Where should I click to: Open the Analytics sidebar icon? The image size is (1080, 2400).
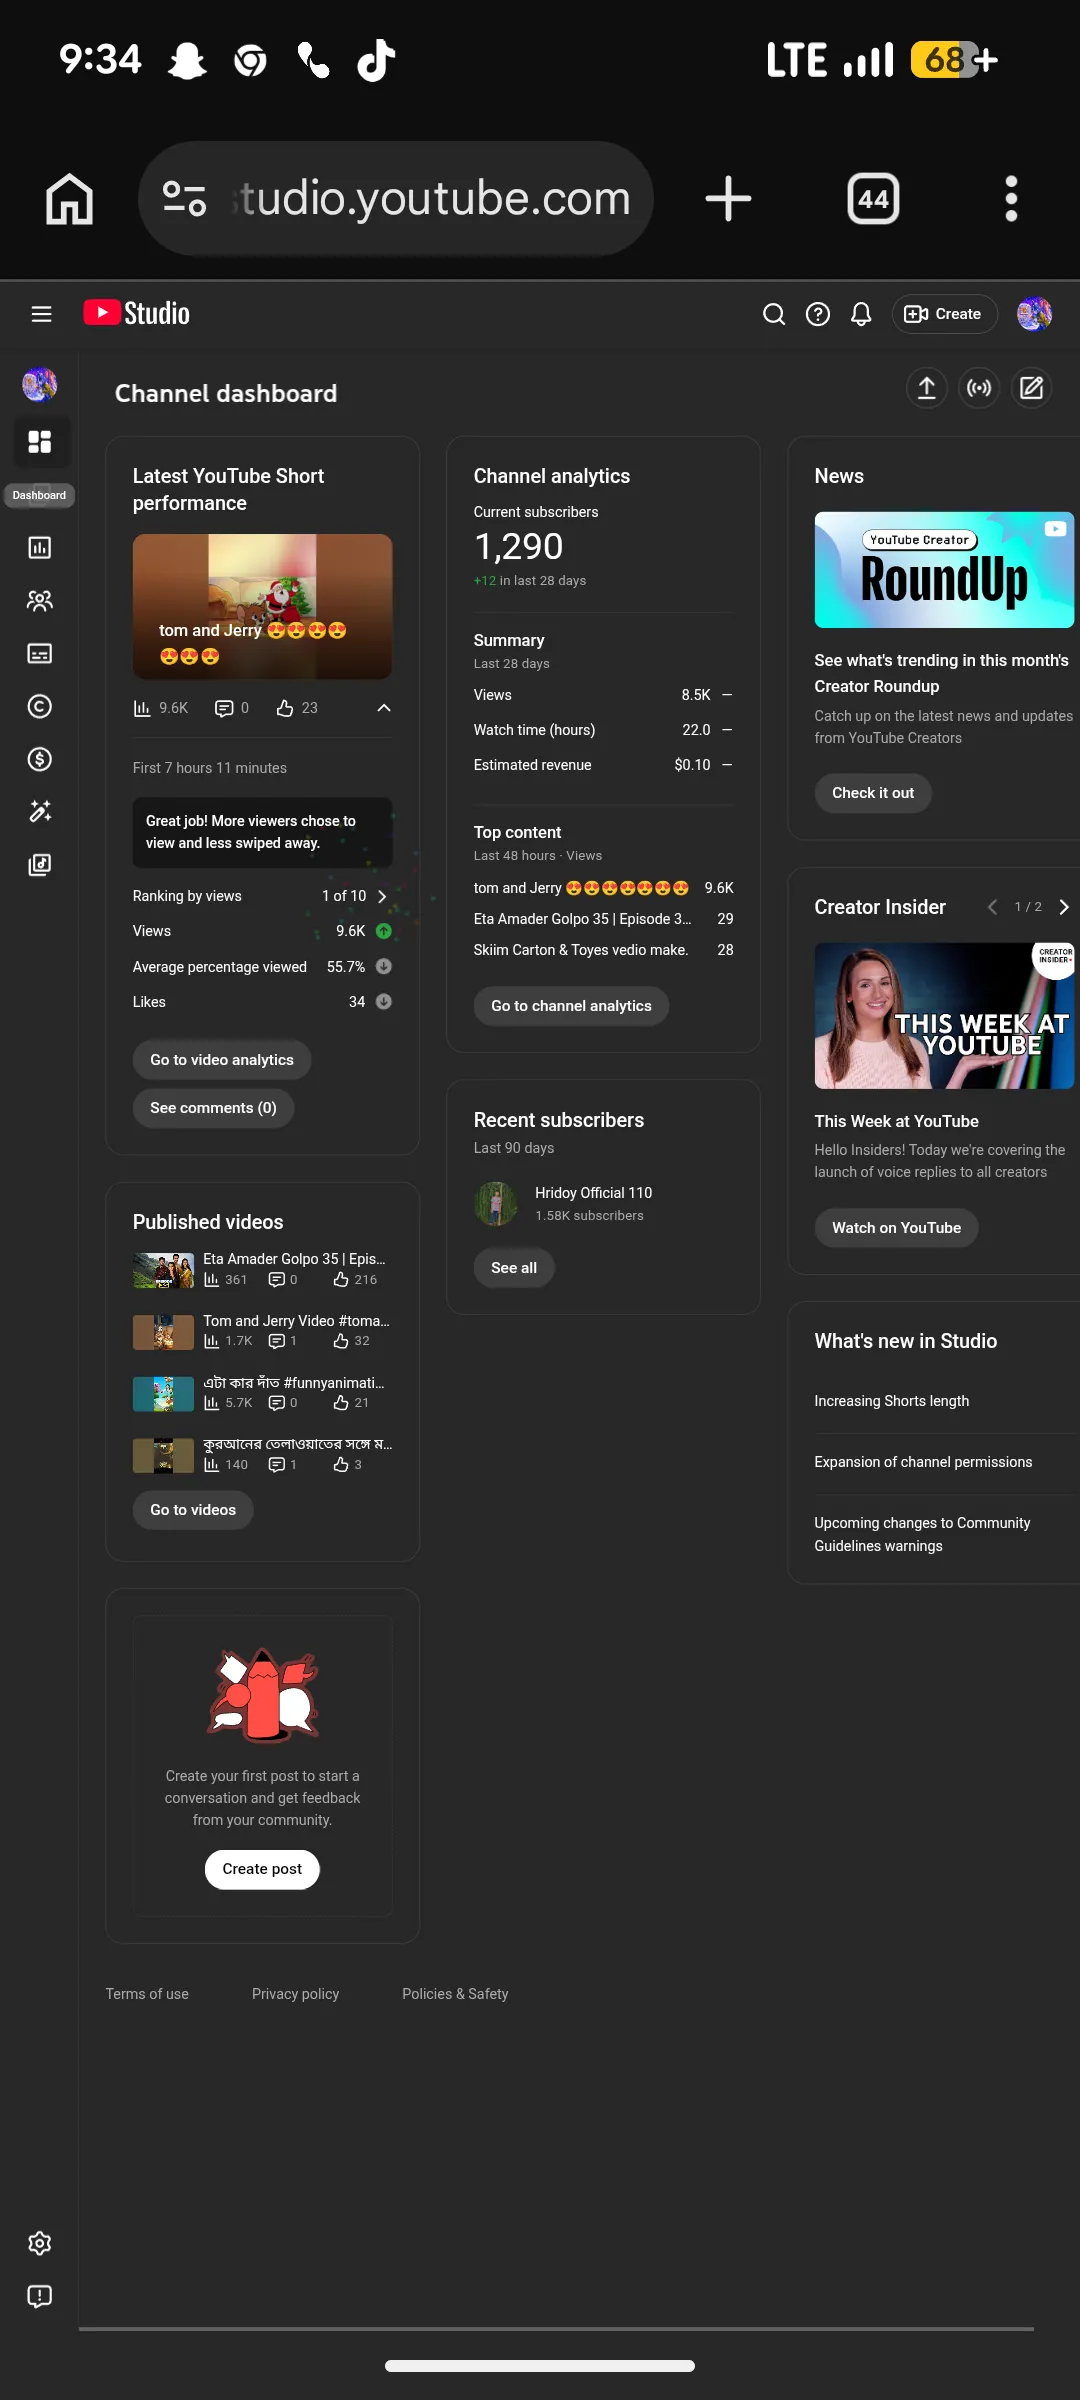tap(39, 547)
